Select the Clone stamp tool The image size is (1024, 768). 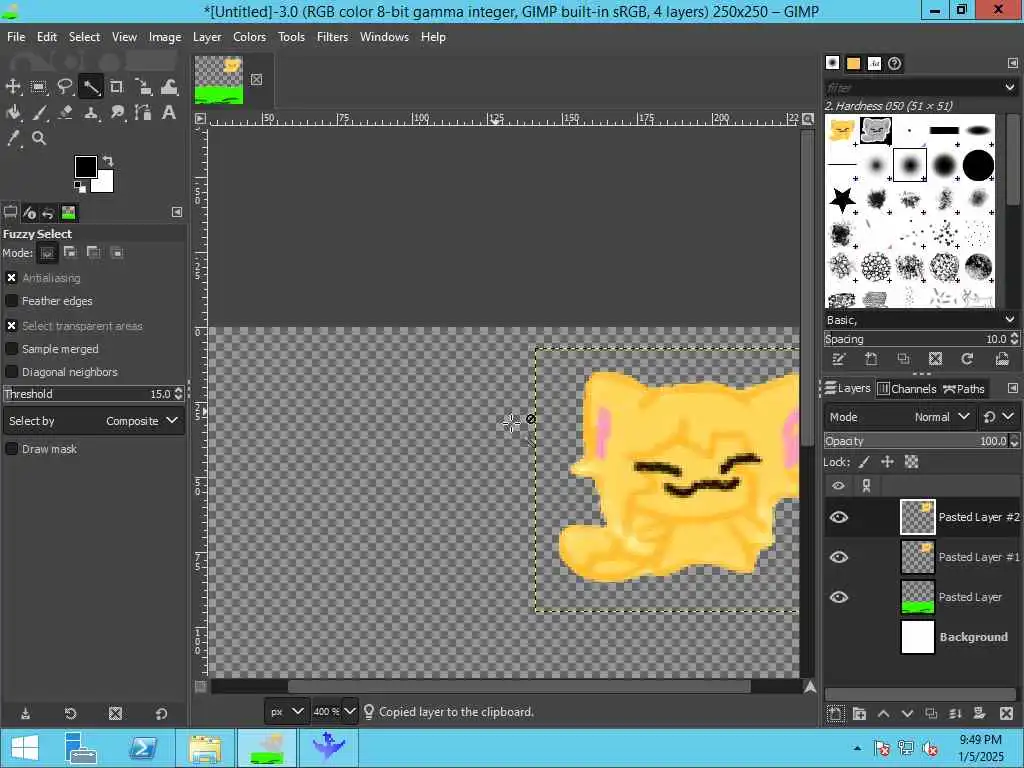tap(91, 112)
